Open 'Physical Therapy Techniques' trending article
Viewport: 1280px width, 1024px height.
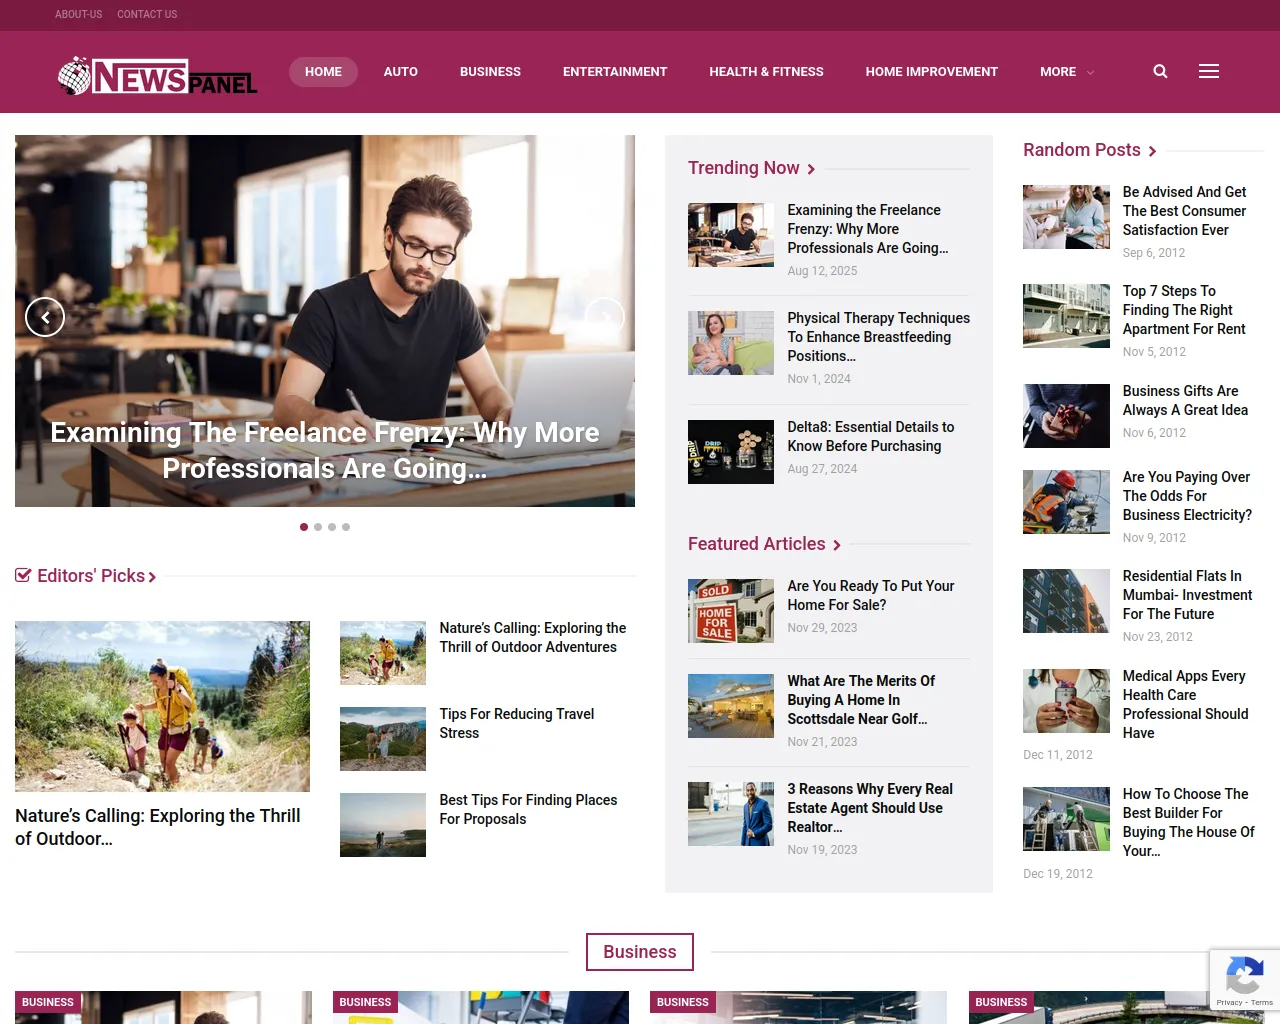click(x=879, y=337)
